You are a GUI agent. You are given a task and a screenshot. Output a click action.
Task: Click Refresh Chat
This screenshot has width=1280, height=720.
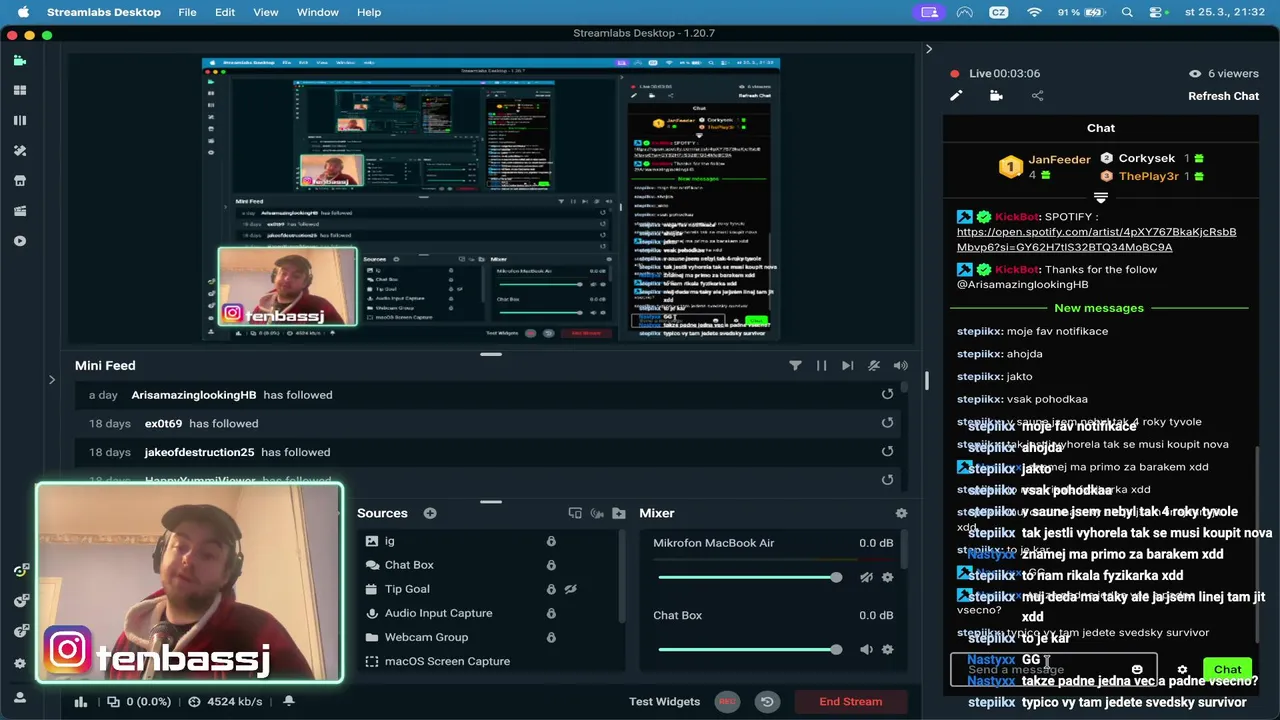tap(1223, 96)
